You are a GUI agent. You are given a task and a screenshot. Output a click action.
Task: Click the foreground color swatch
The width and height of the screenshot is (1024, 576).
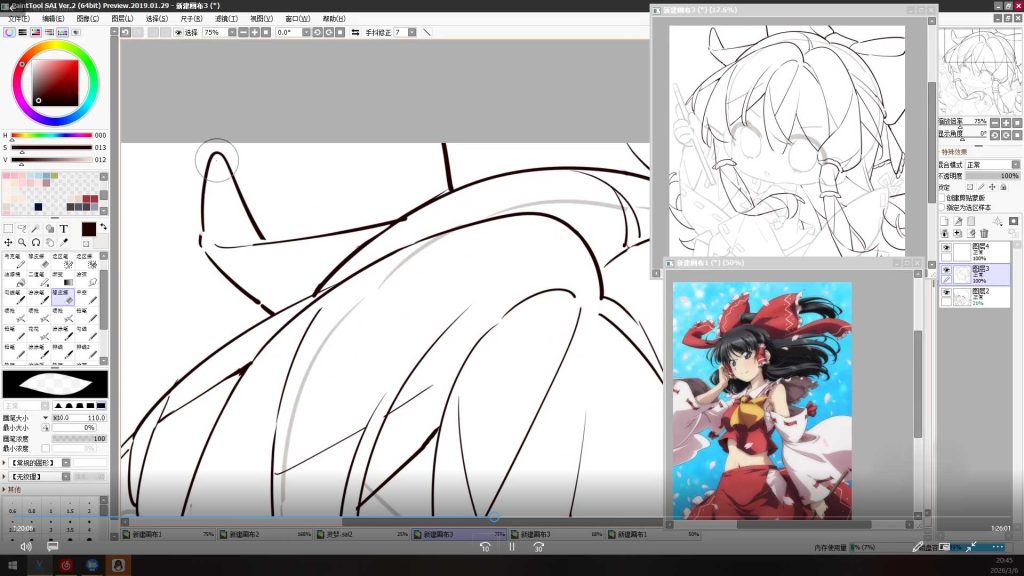pyautogui.click(x=89, y=229)
